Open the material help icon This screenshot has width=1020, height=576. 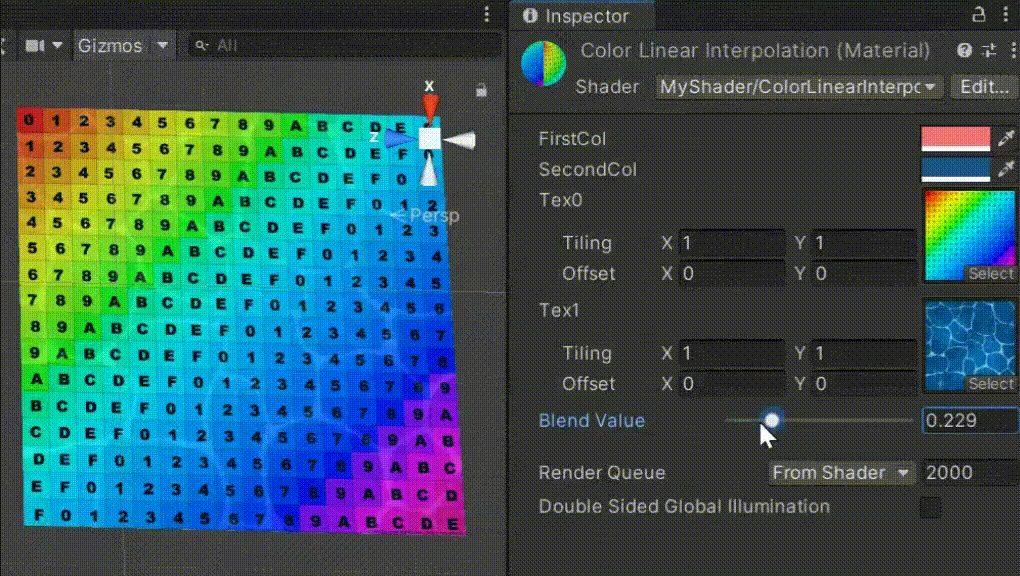962,50
